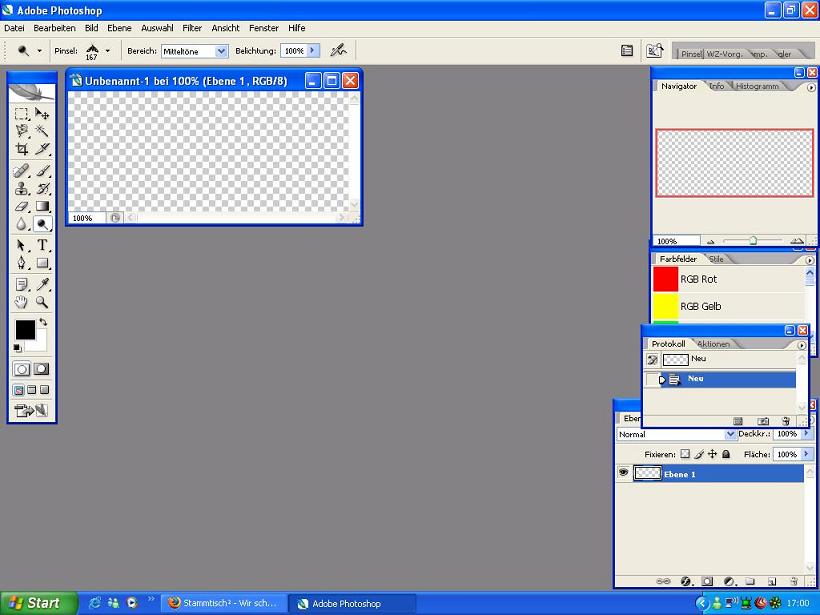Screen dimensions: 820x615
Task: Select the Crop tool in toolbox
Action: click(x=21, y=149)
